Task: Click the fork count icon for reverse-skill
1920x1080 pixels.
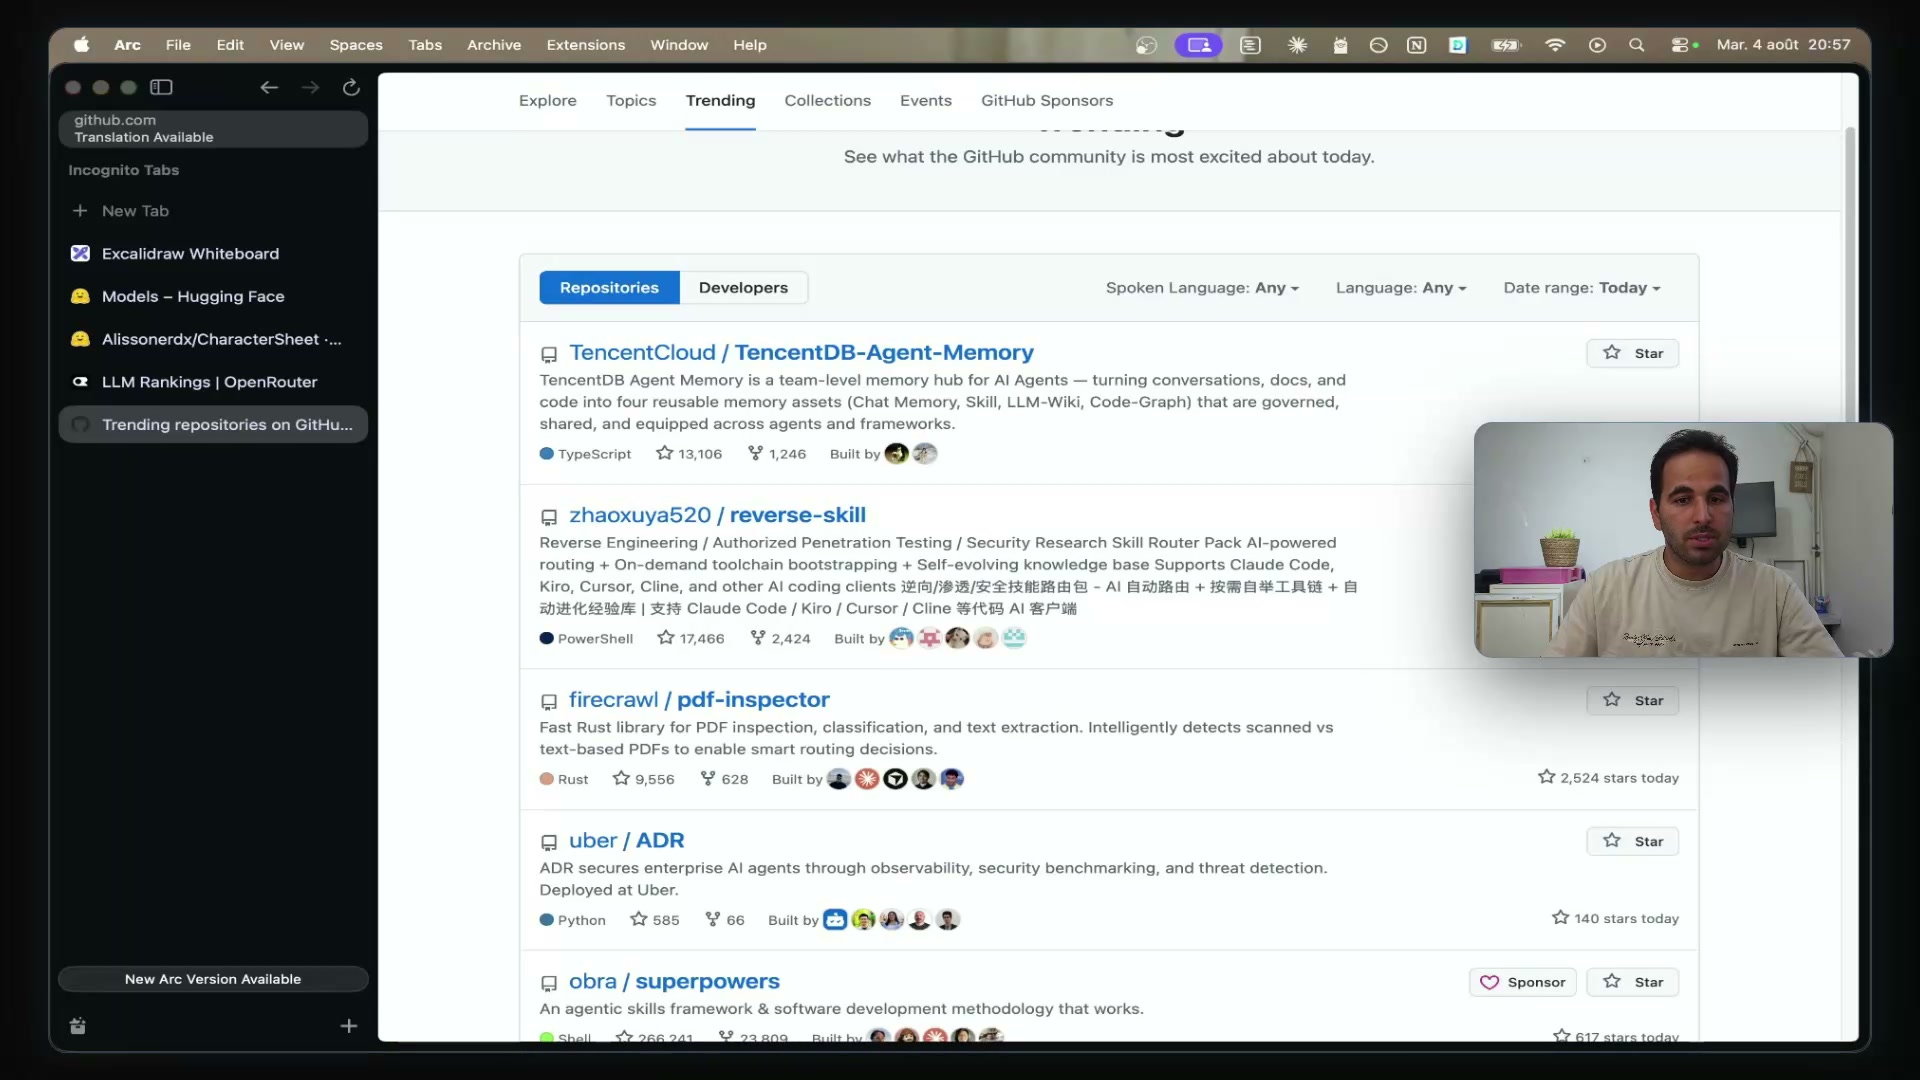Action: (x=758, y=638)
